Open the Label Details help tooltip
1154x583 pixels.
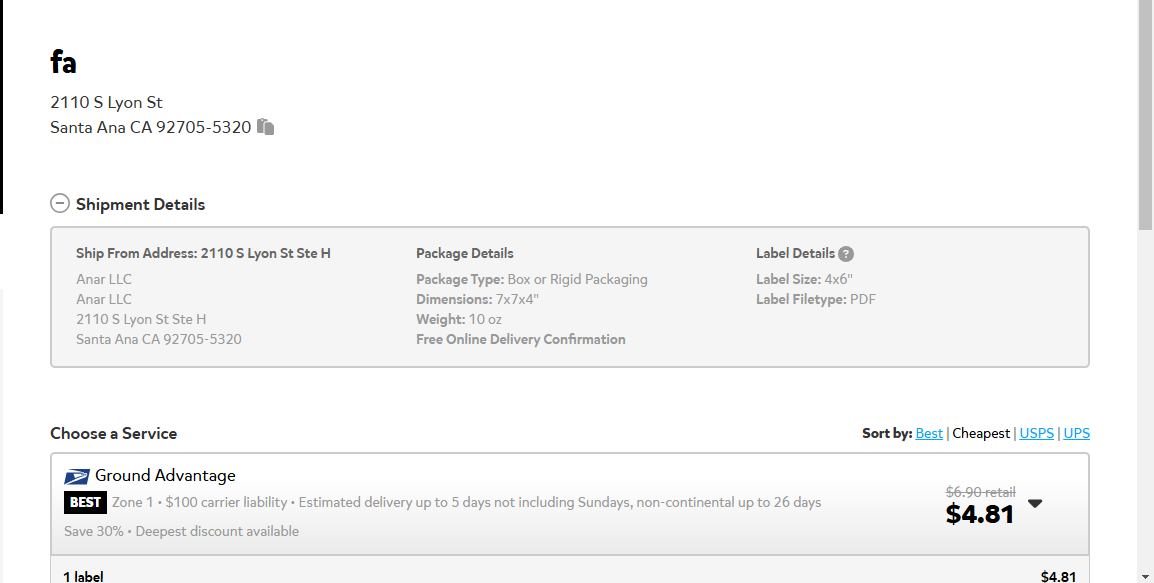point(846,254)
